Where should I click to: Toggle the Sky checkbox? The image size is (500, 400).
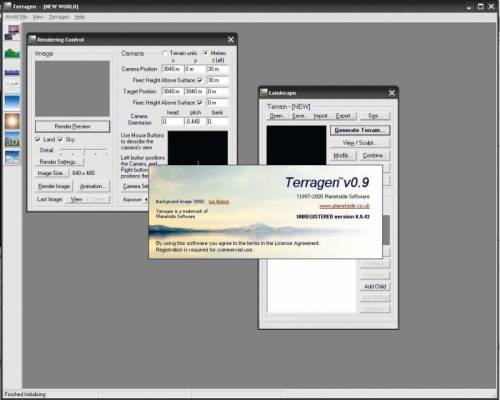[60, 139]
